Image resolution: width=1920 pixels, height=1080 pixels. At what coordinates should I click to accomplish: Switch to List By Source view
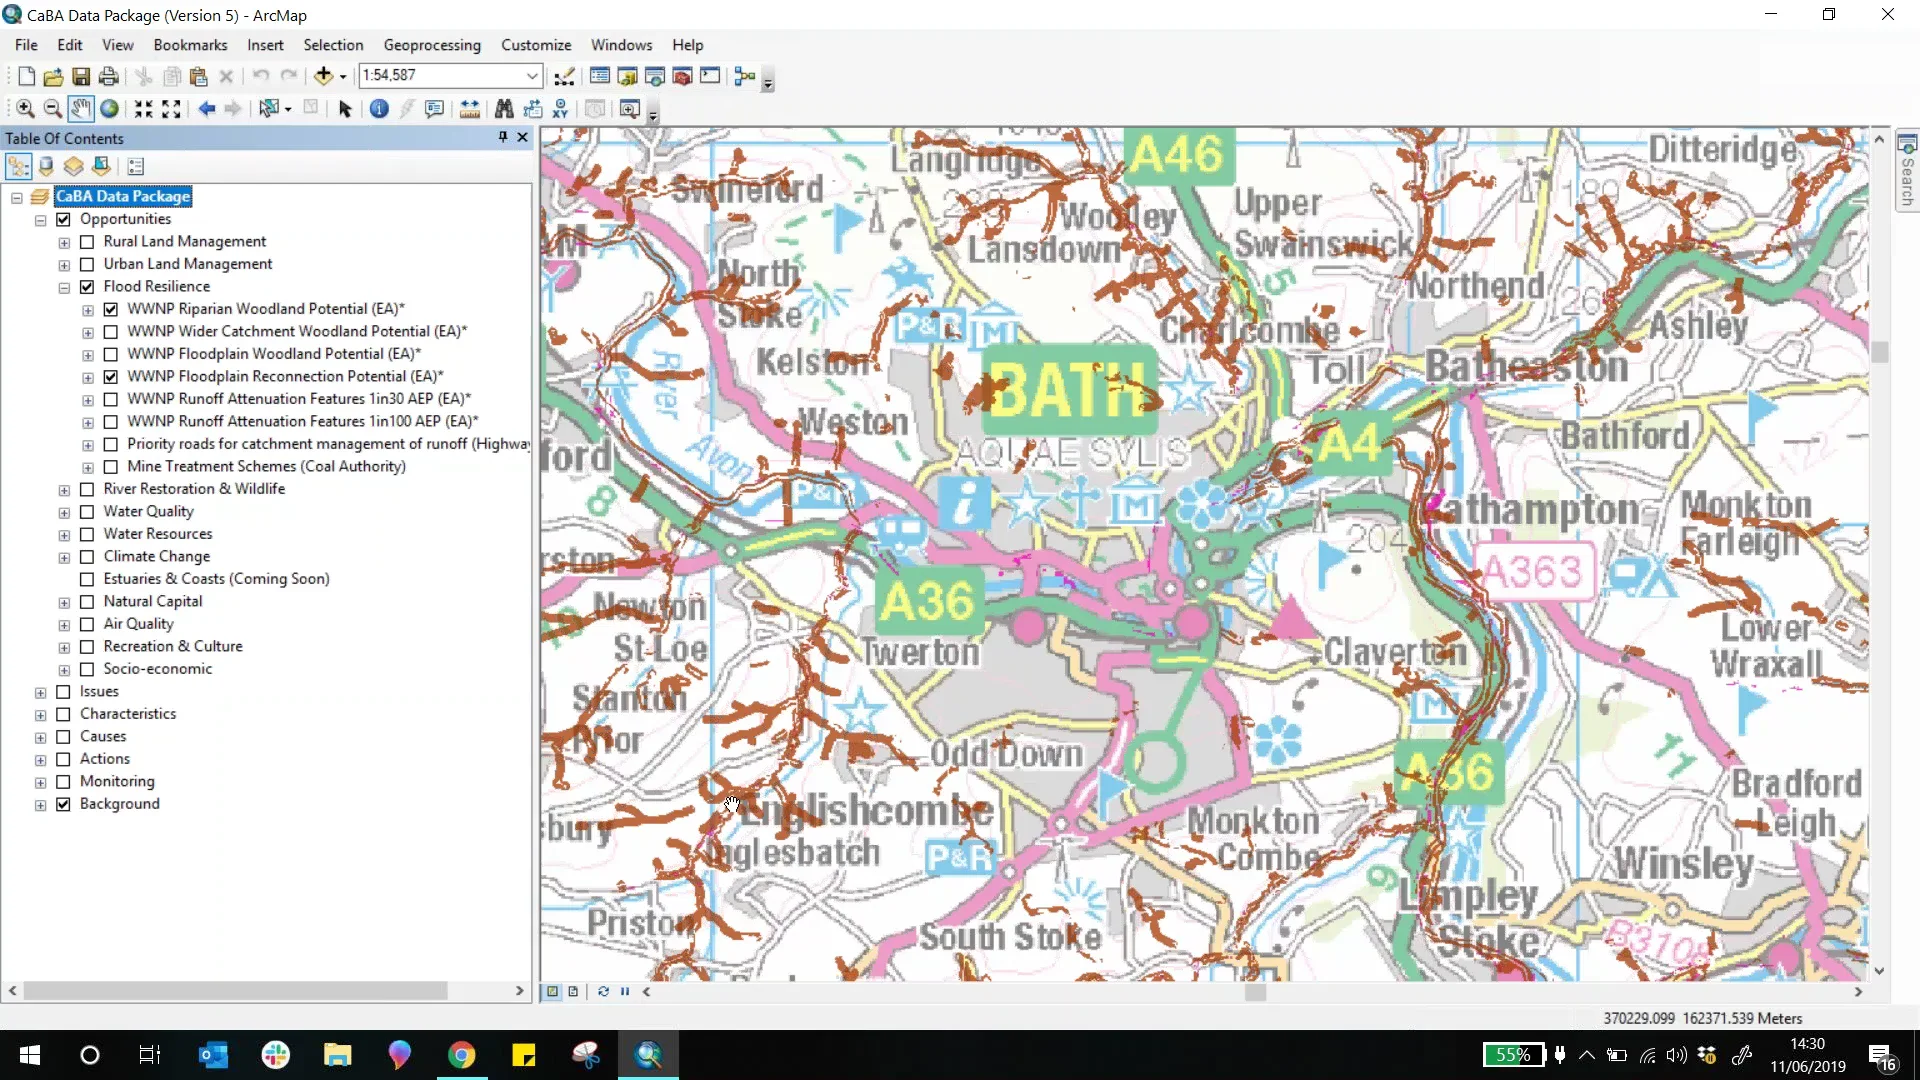pos(46,166)
